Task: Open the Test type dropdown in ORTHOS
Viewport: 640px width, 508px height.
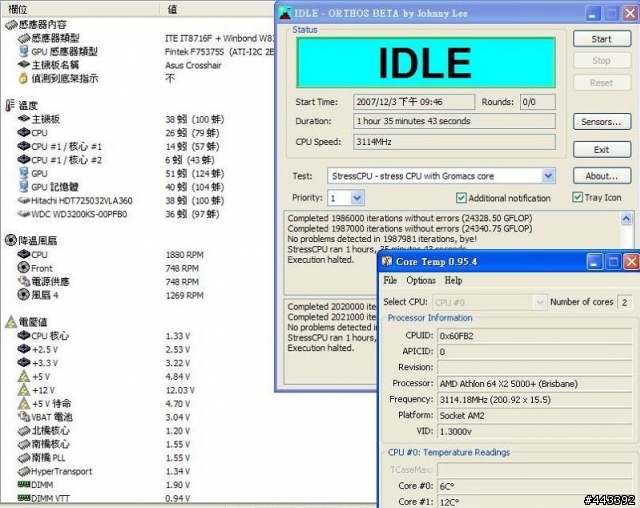Action: 548,176
